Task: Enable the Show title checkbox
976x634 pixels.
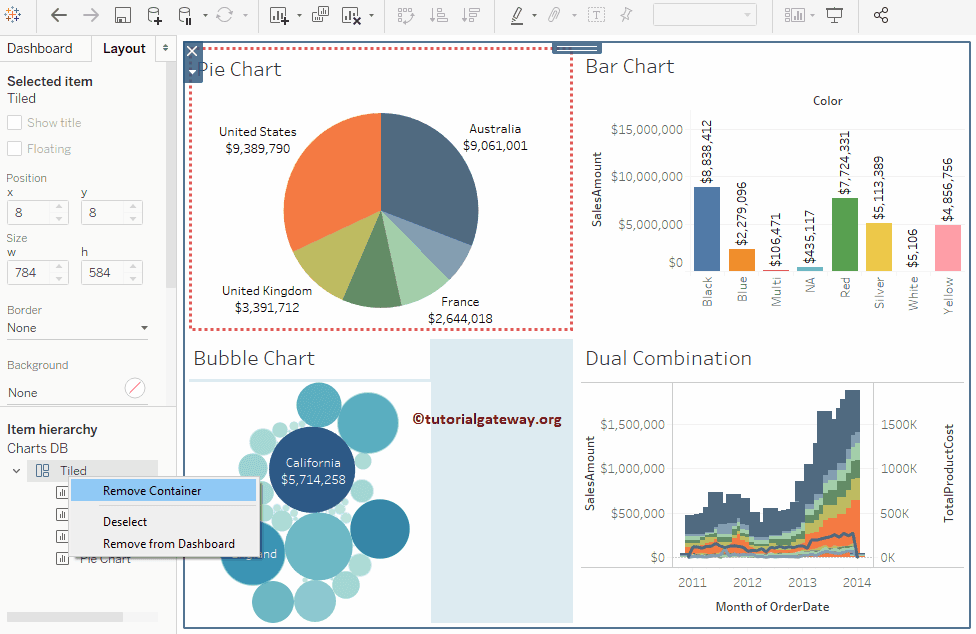Action: point(15,123)
